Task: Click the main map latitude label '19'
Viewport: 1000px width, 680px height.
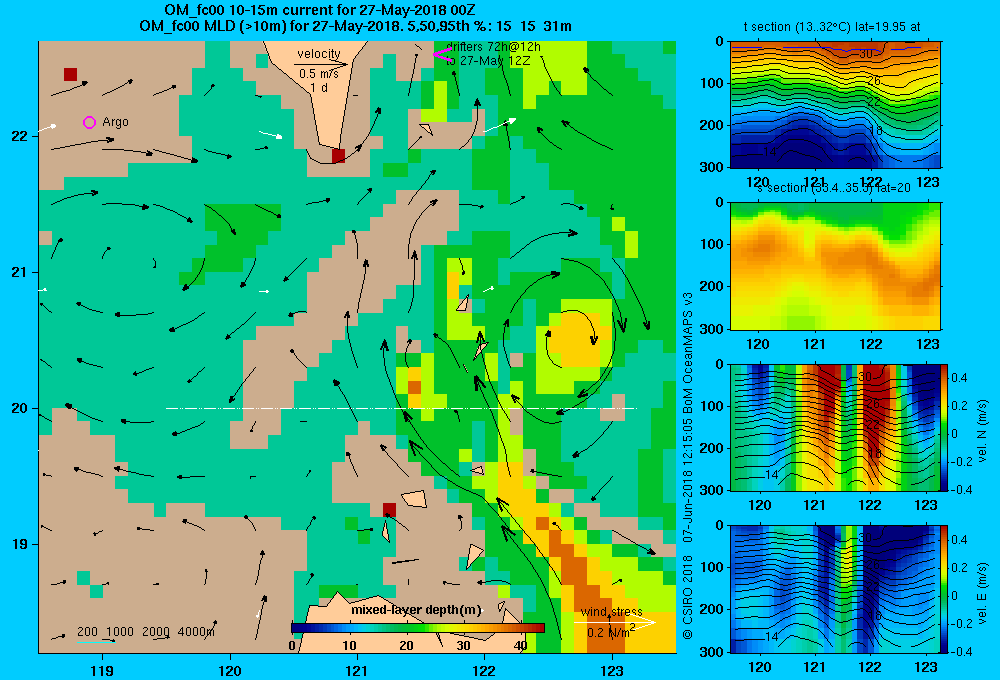Action: point(19,544)
